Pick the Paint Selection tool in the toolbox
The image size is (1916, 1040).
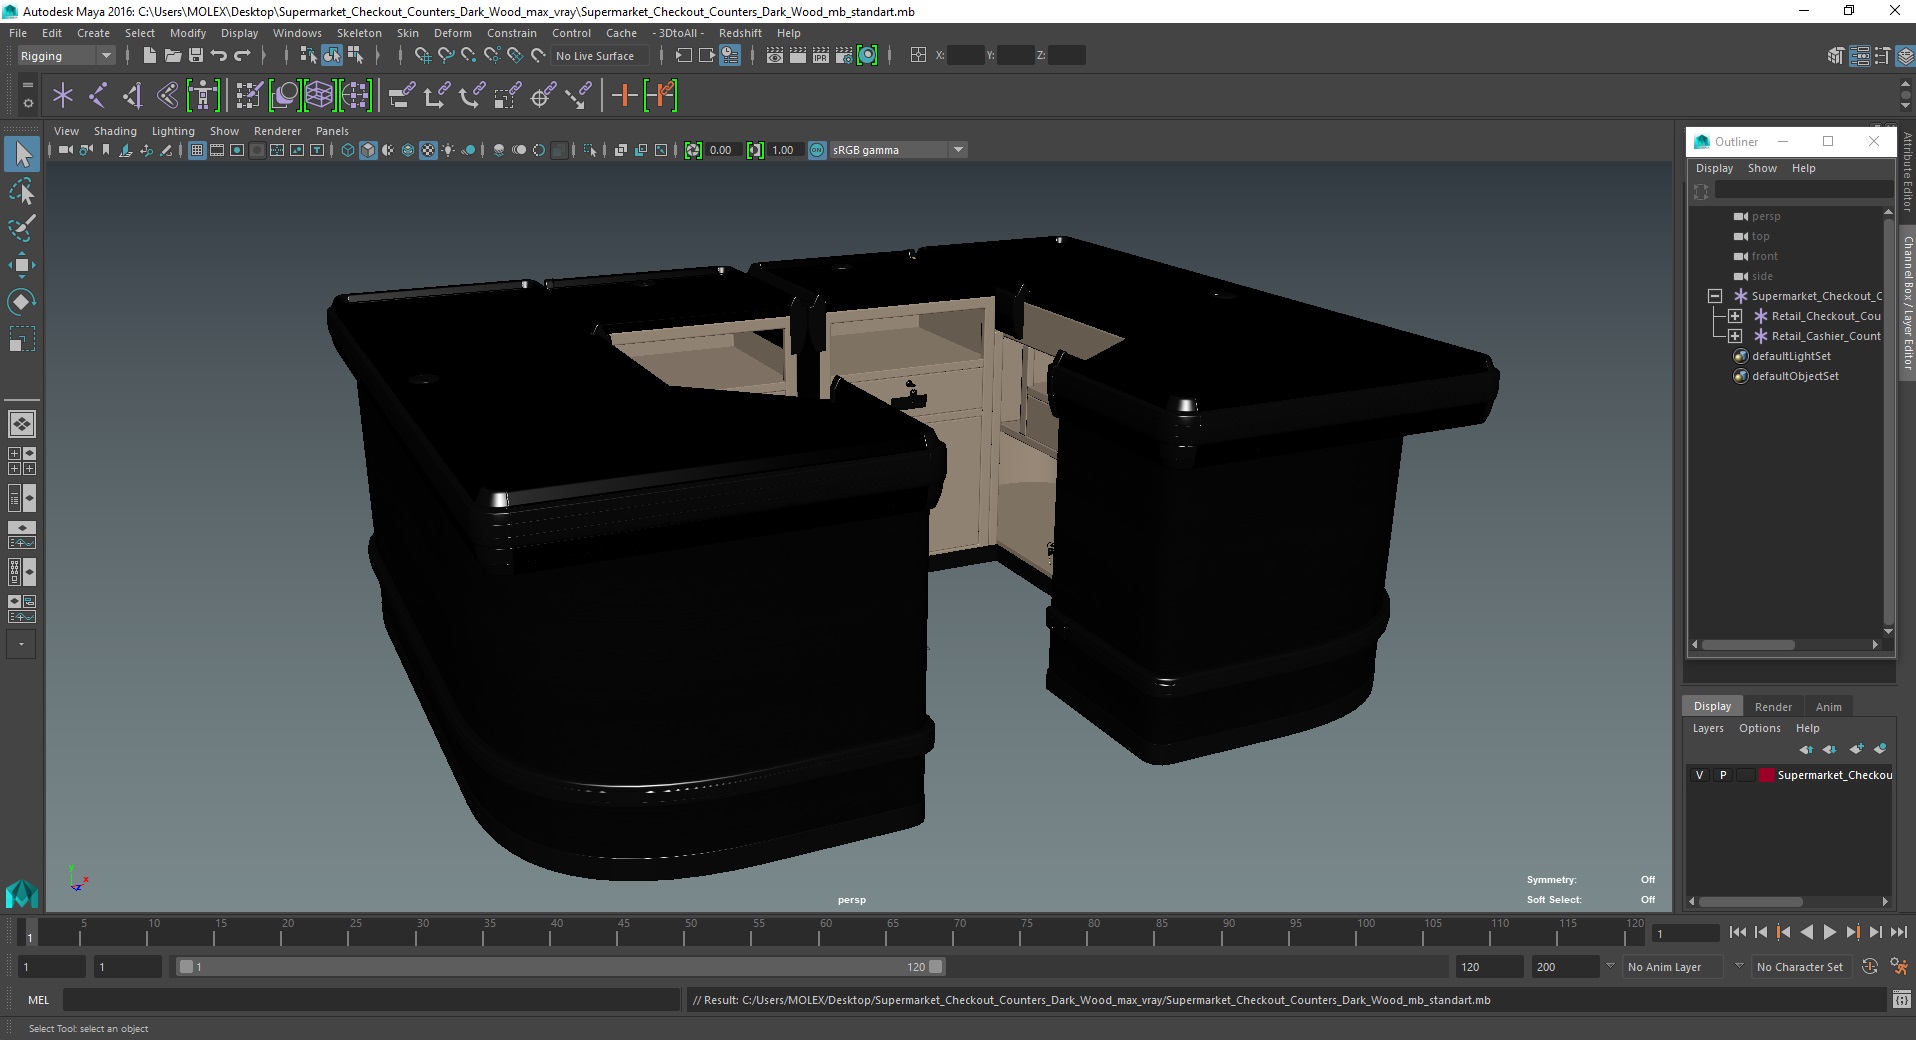[22, 228]
